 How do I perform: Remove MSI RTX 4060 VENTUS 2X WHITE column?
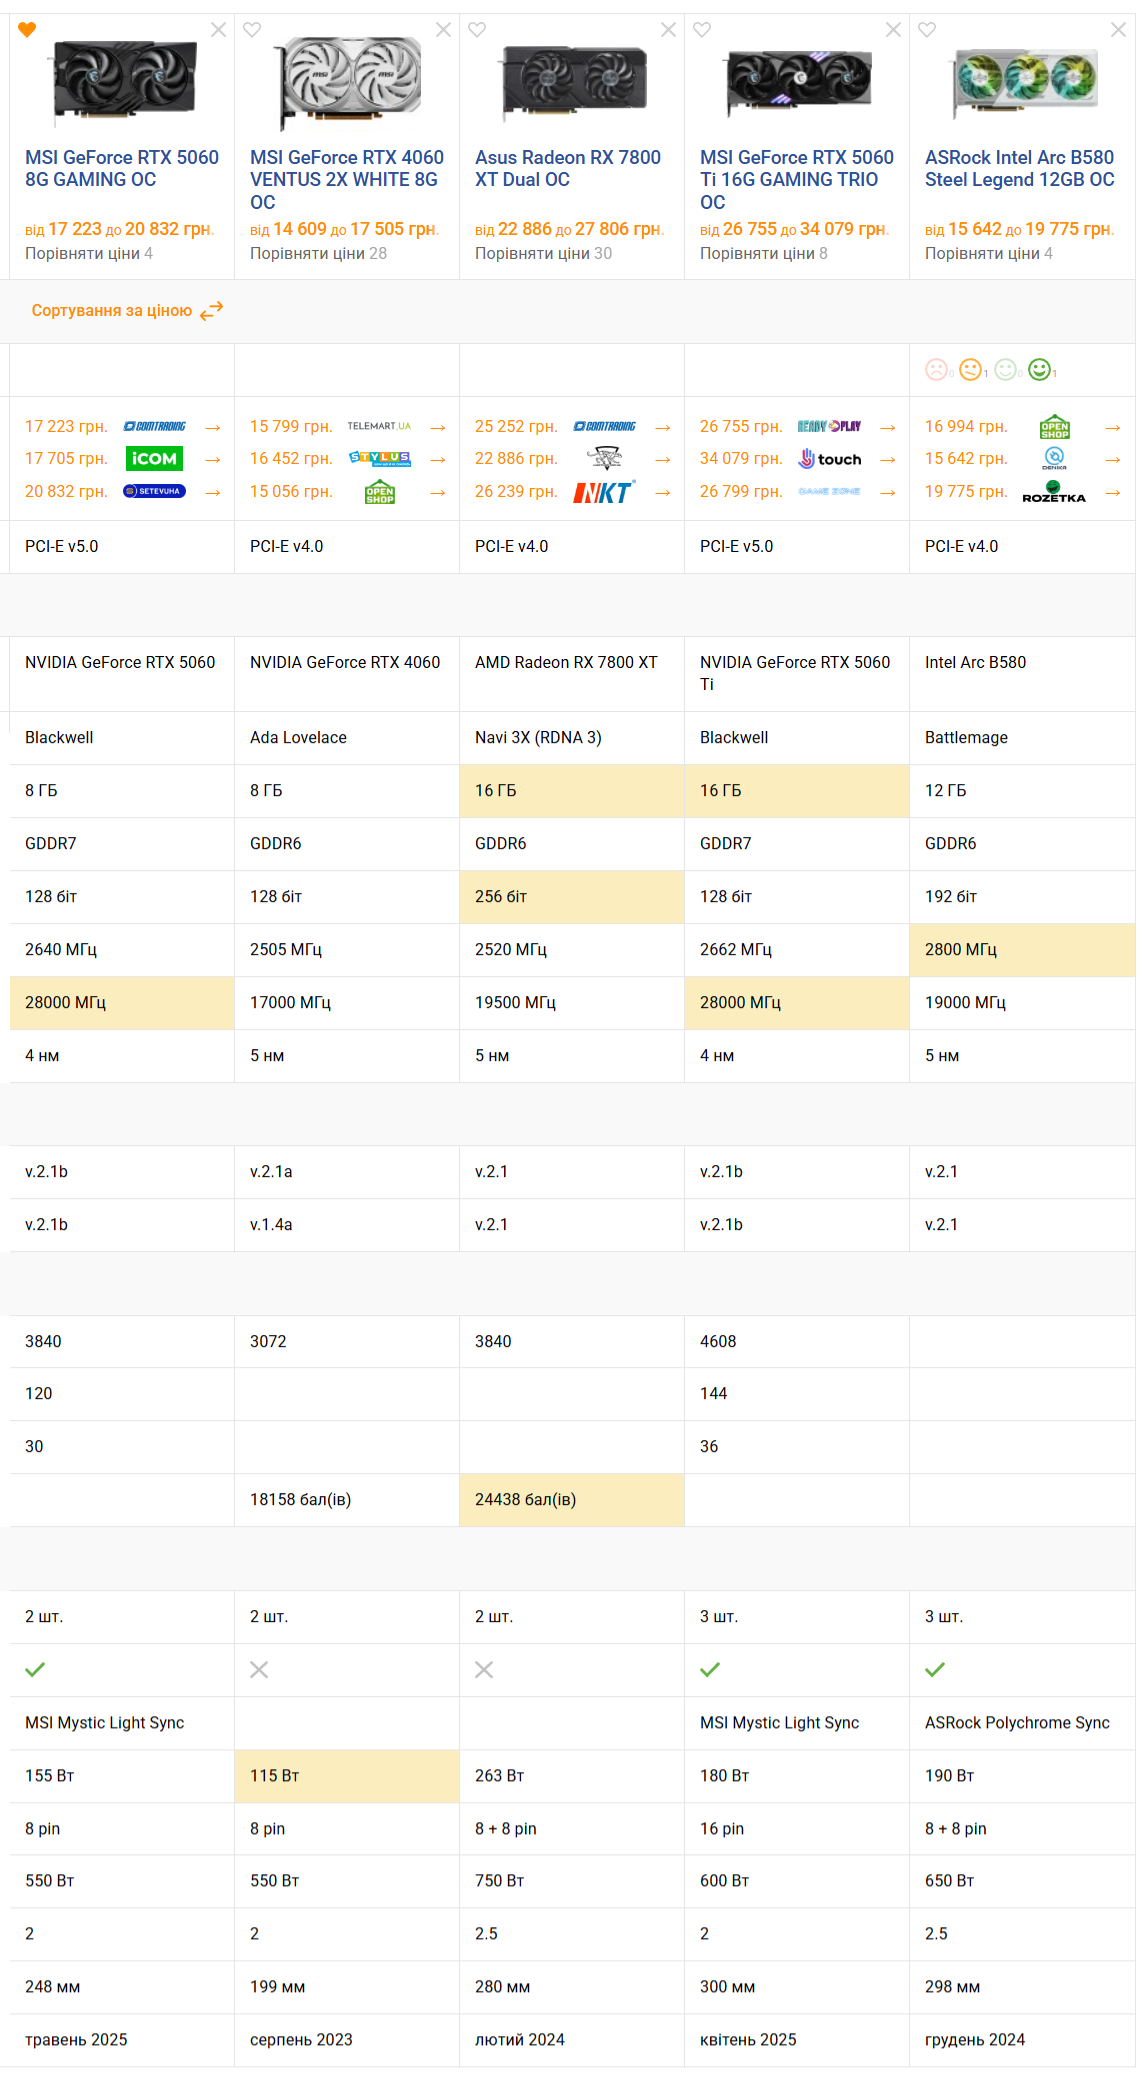pyautogui.click(x=443, y=30)
